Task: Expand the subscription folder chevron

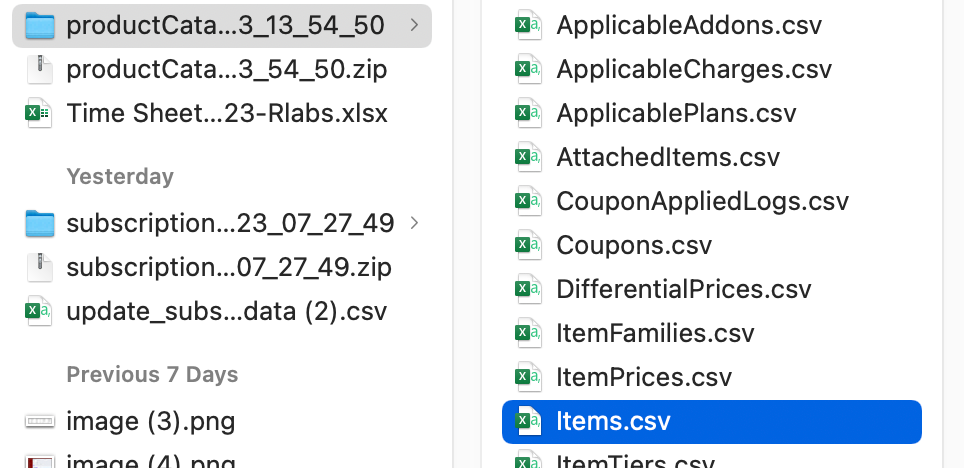Action: point(414,223)
